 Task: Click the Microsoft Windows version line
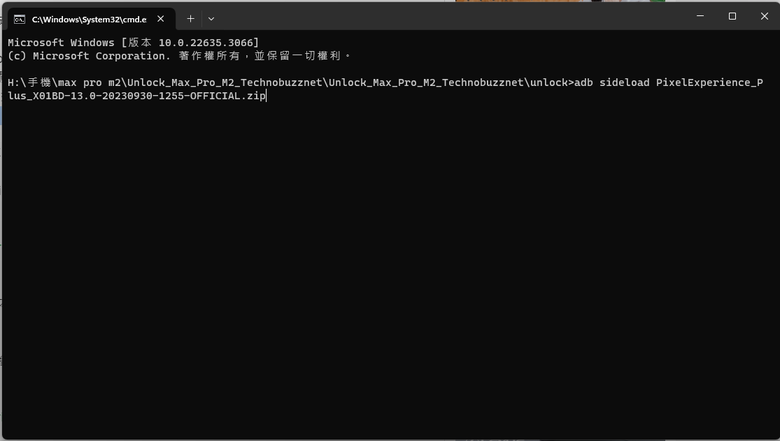[133, 43]
